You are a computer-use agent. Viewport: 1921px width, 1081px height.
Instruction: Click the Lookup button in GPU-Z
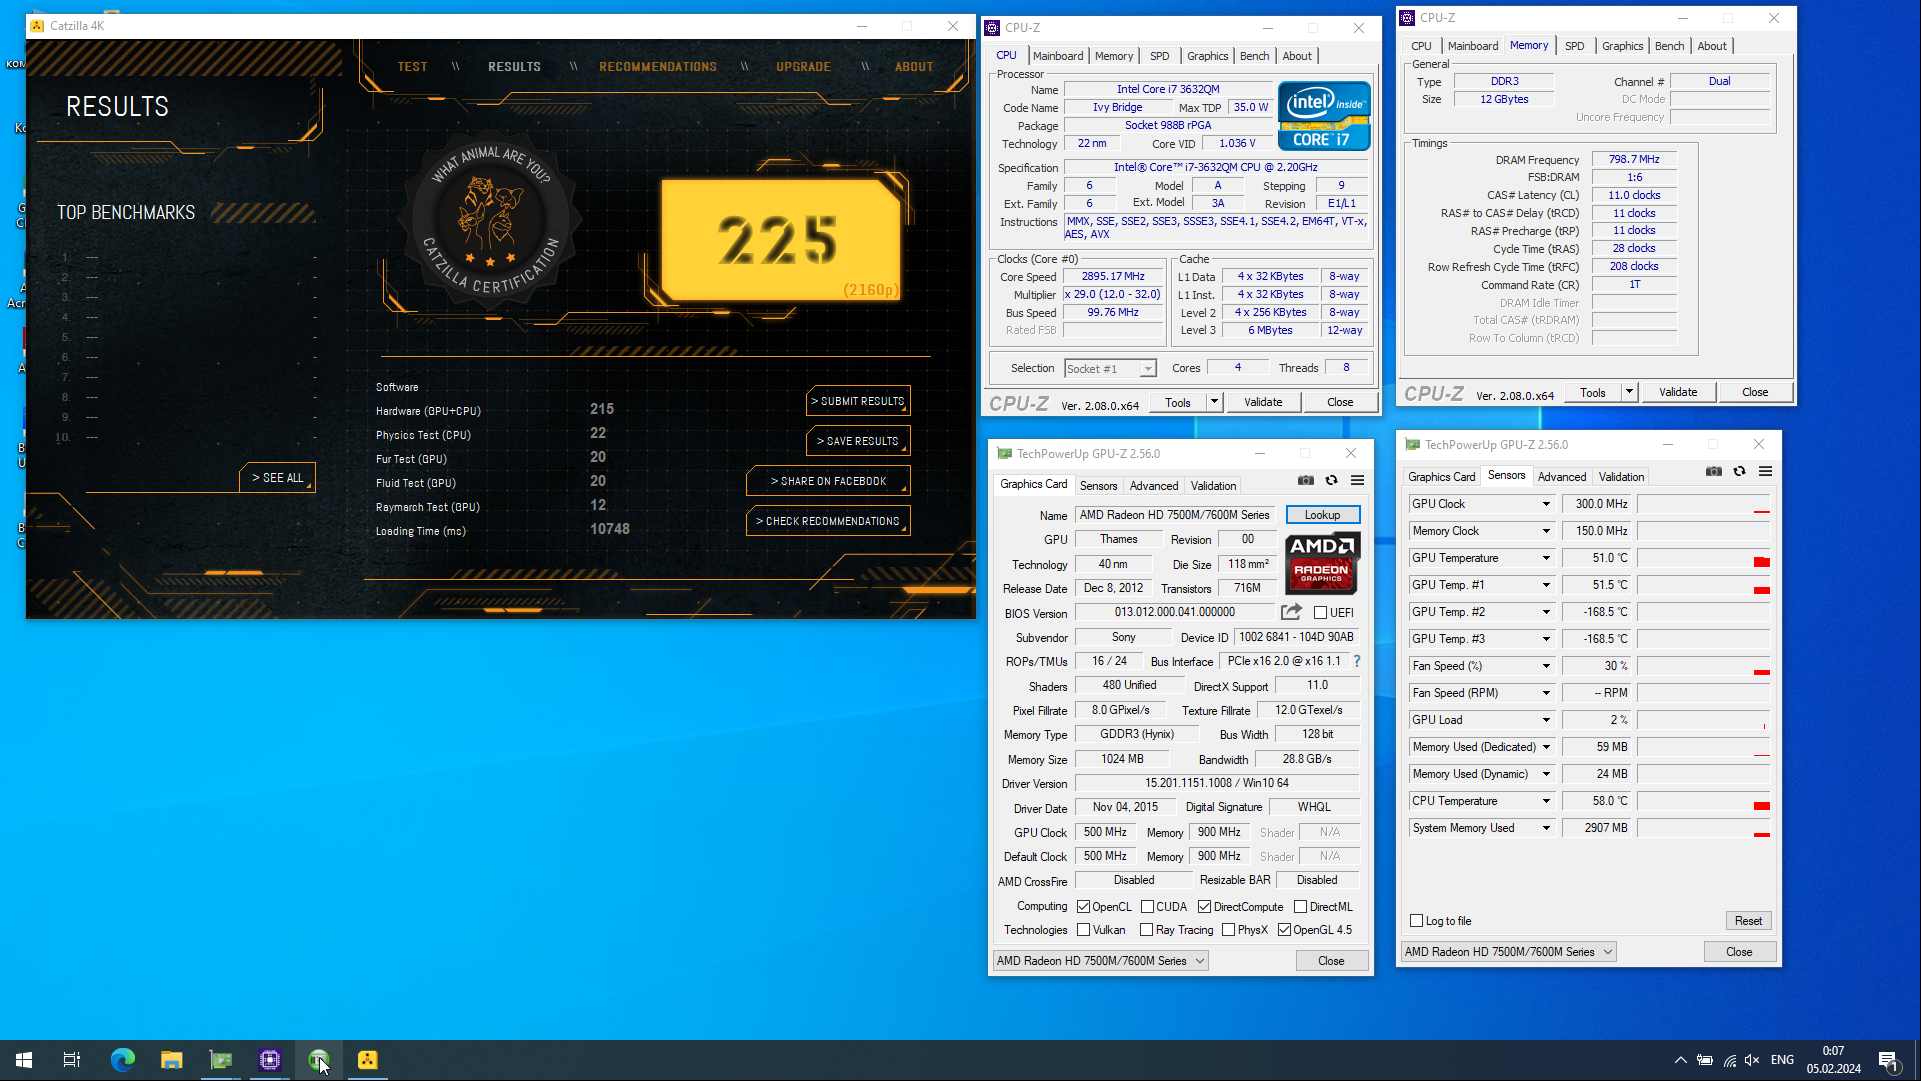coord(1322,515)
